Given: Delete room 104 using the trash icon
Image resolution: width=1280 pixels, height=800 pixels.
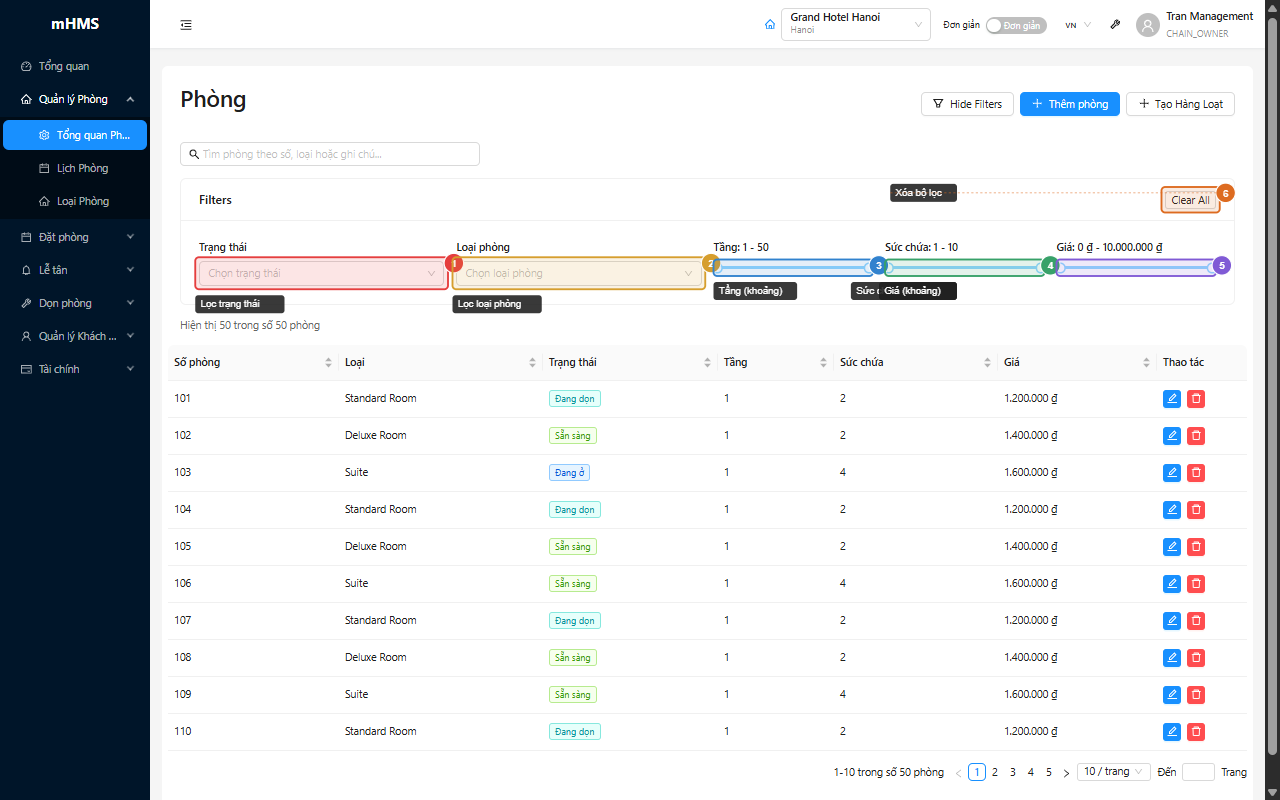Looking at the screenshot, I should [1196, 510].
